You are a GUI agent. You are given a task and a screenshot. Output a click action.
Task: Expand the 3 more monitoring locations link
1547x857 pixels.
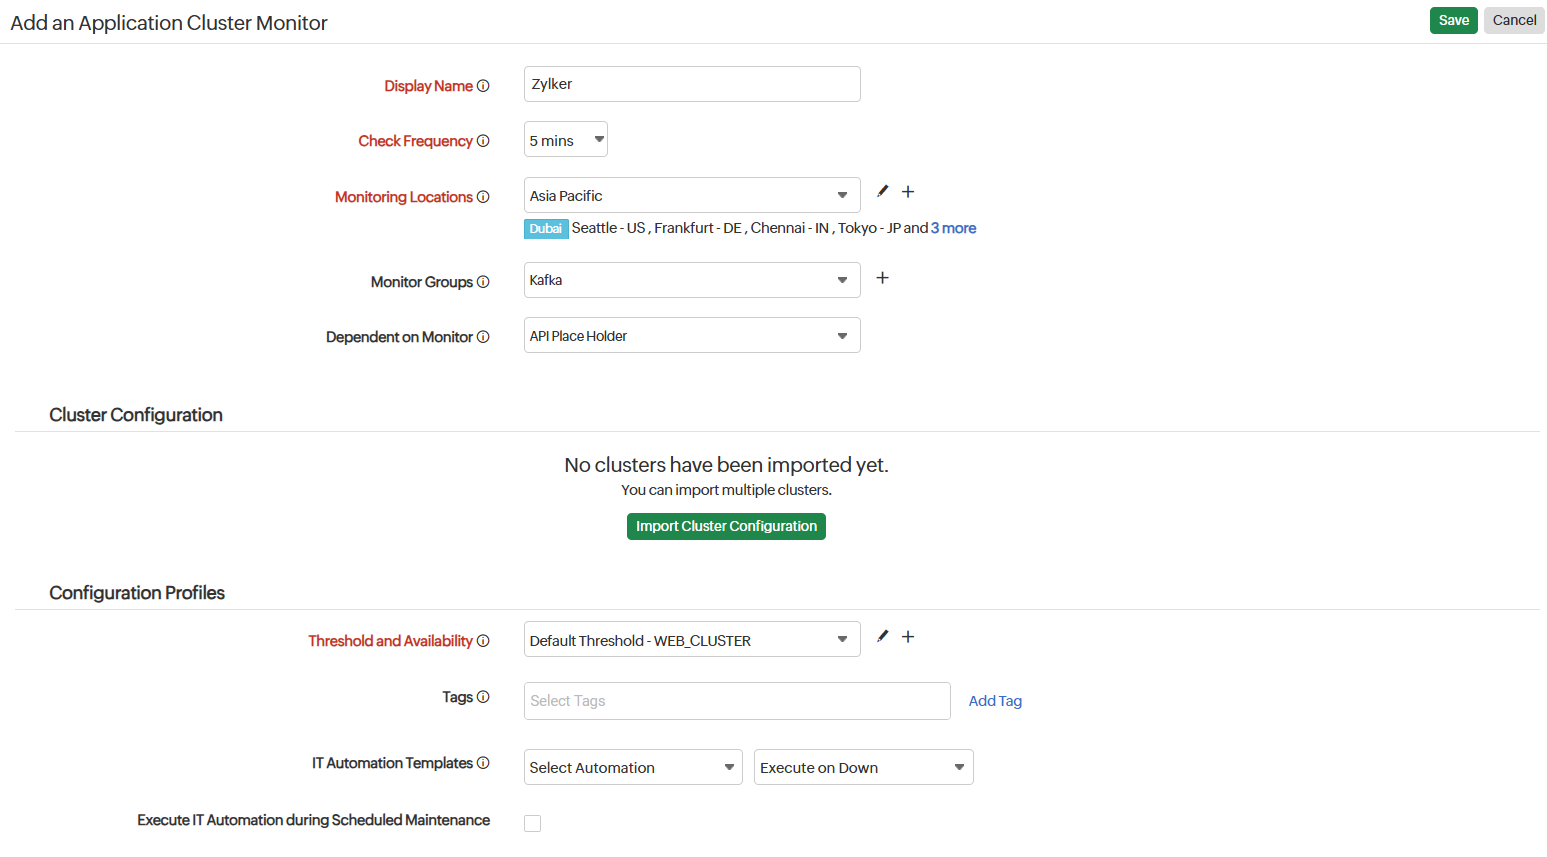tap(952, 228)
